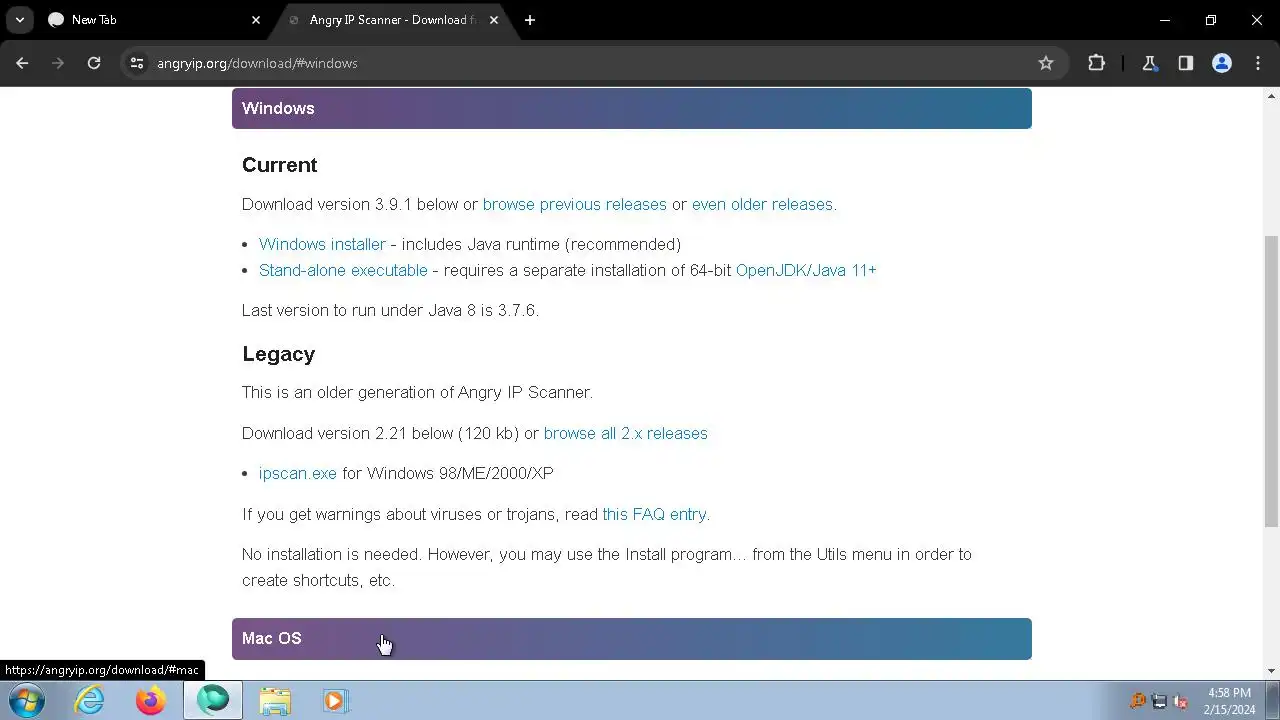
Task: Open the Windows Start menu
Action: tap(27, 701)
